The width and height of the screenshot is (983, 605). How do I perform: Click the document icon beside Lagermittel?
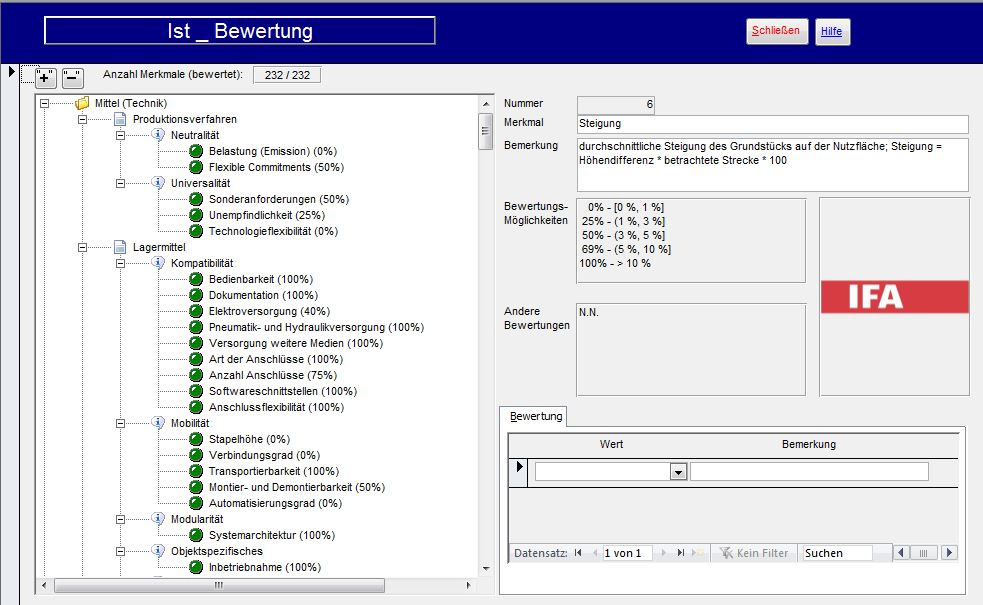coord(120,247)
